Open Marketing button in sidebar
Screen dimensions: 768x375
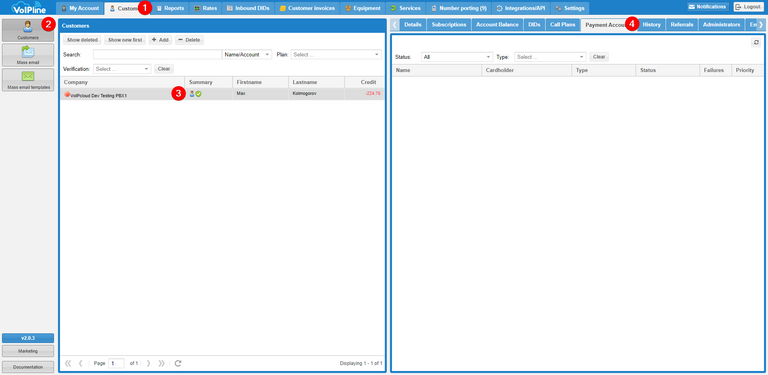click(28, 351)
